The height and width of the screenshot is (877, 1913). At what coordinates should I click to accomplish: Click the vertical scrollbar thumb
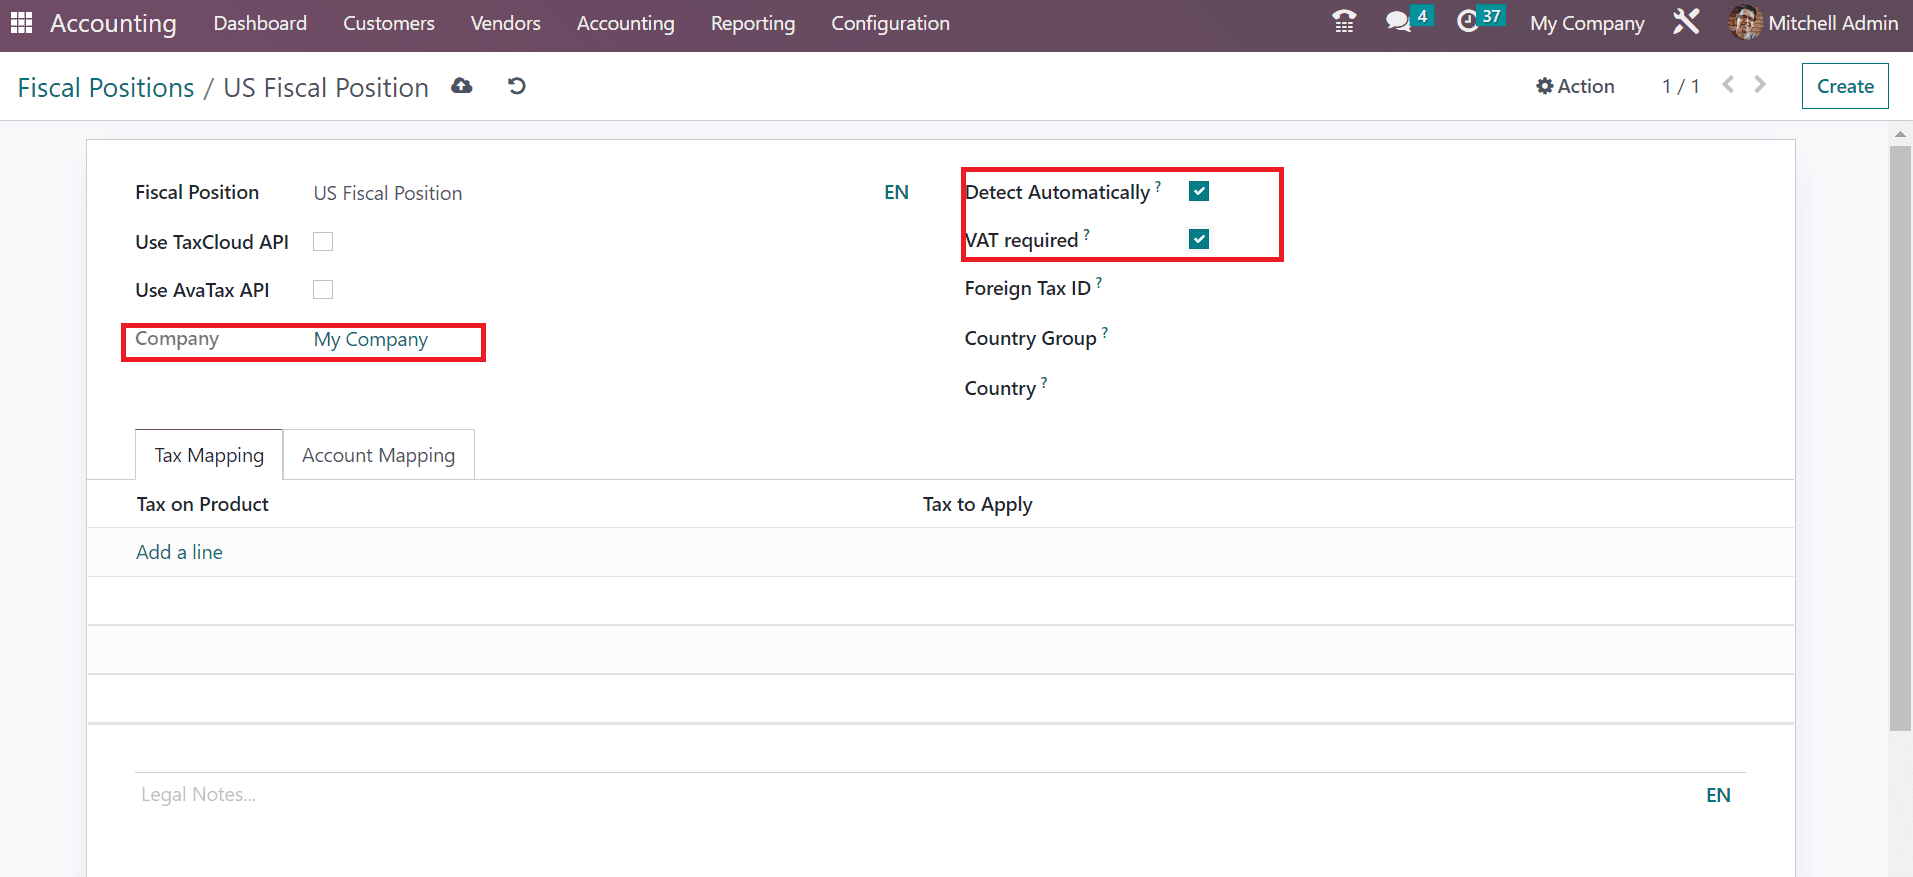(x=1900, y=438)
